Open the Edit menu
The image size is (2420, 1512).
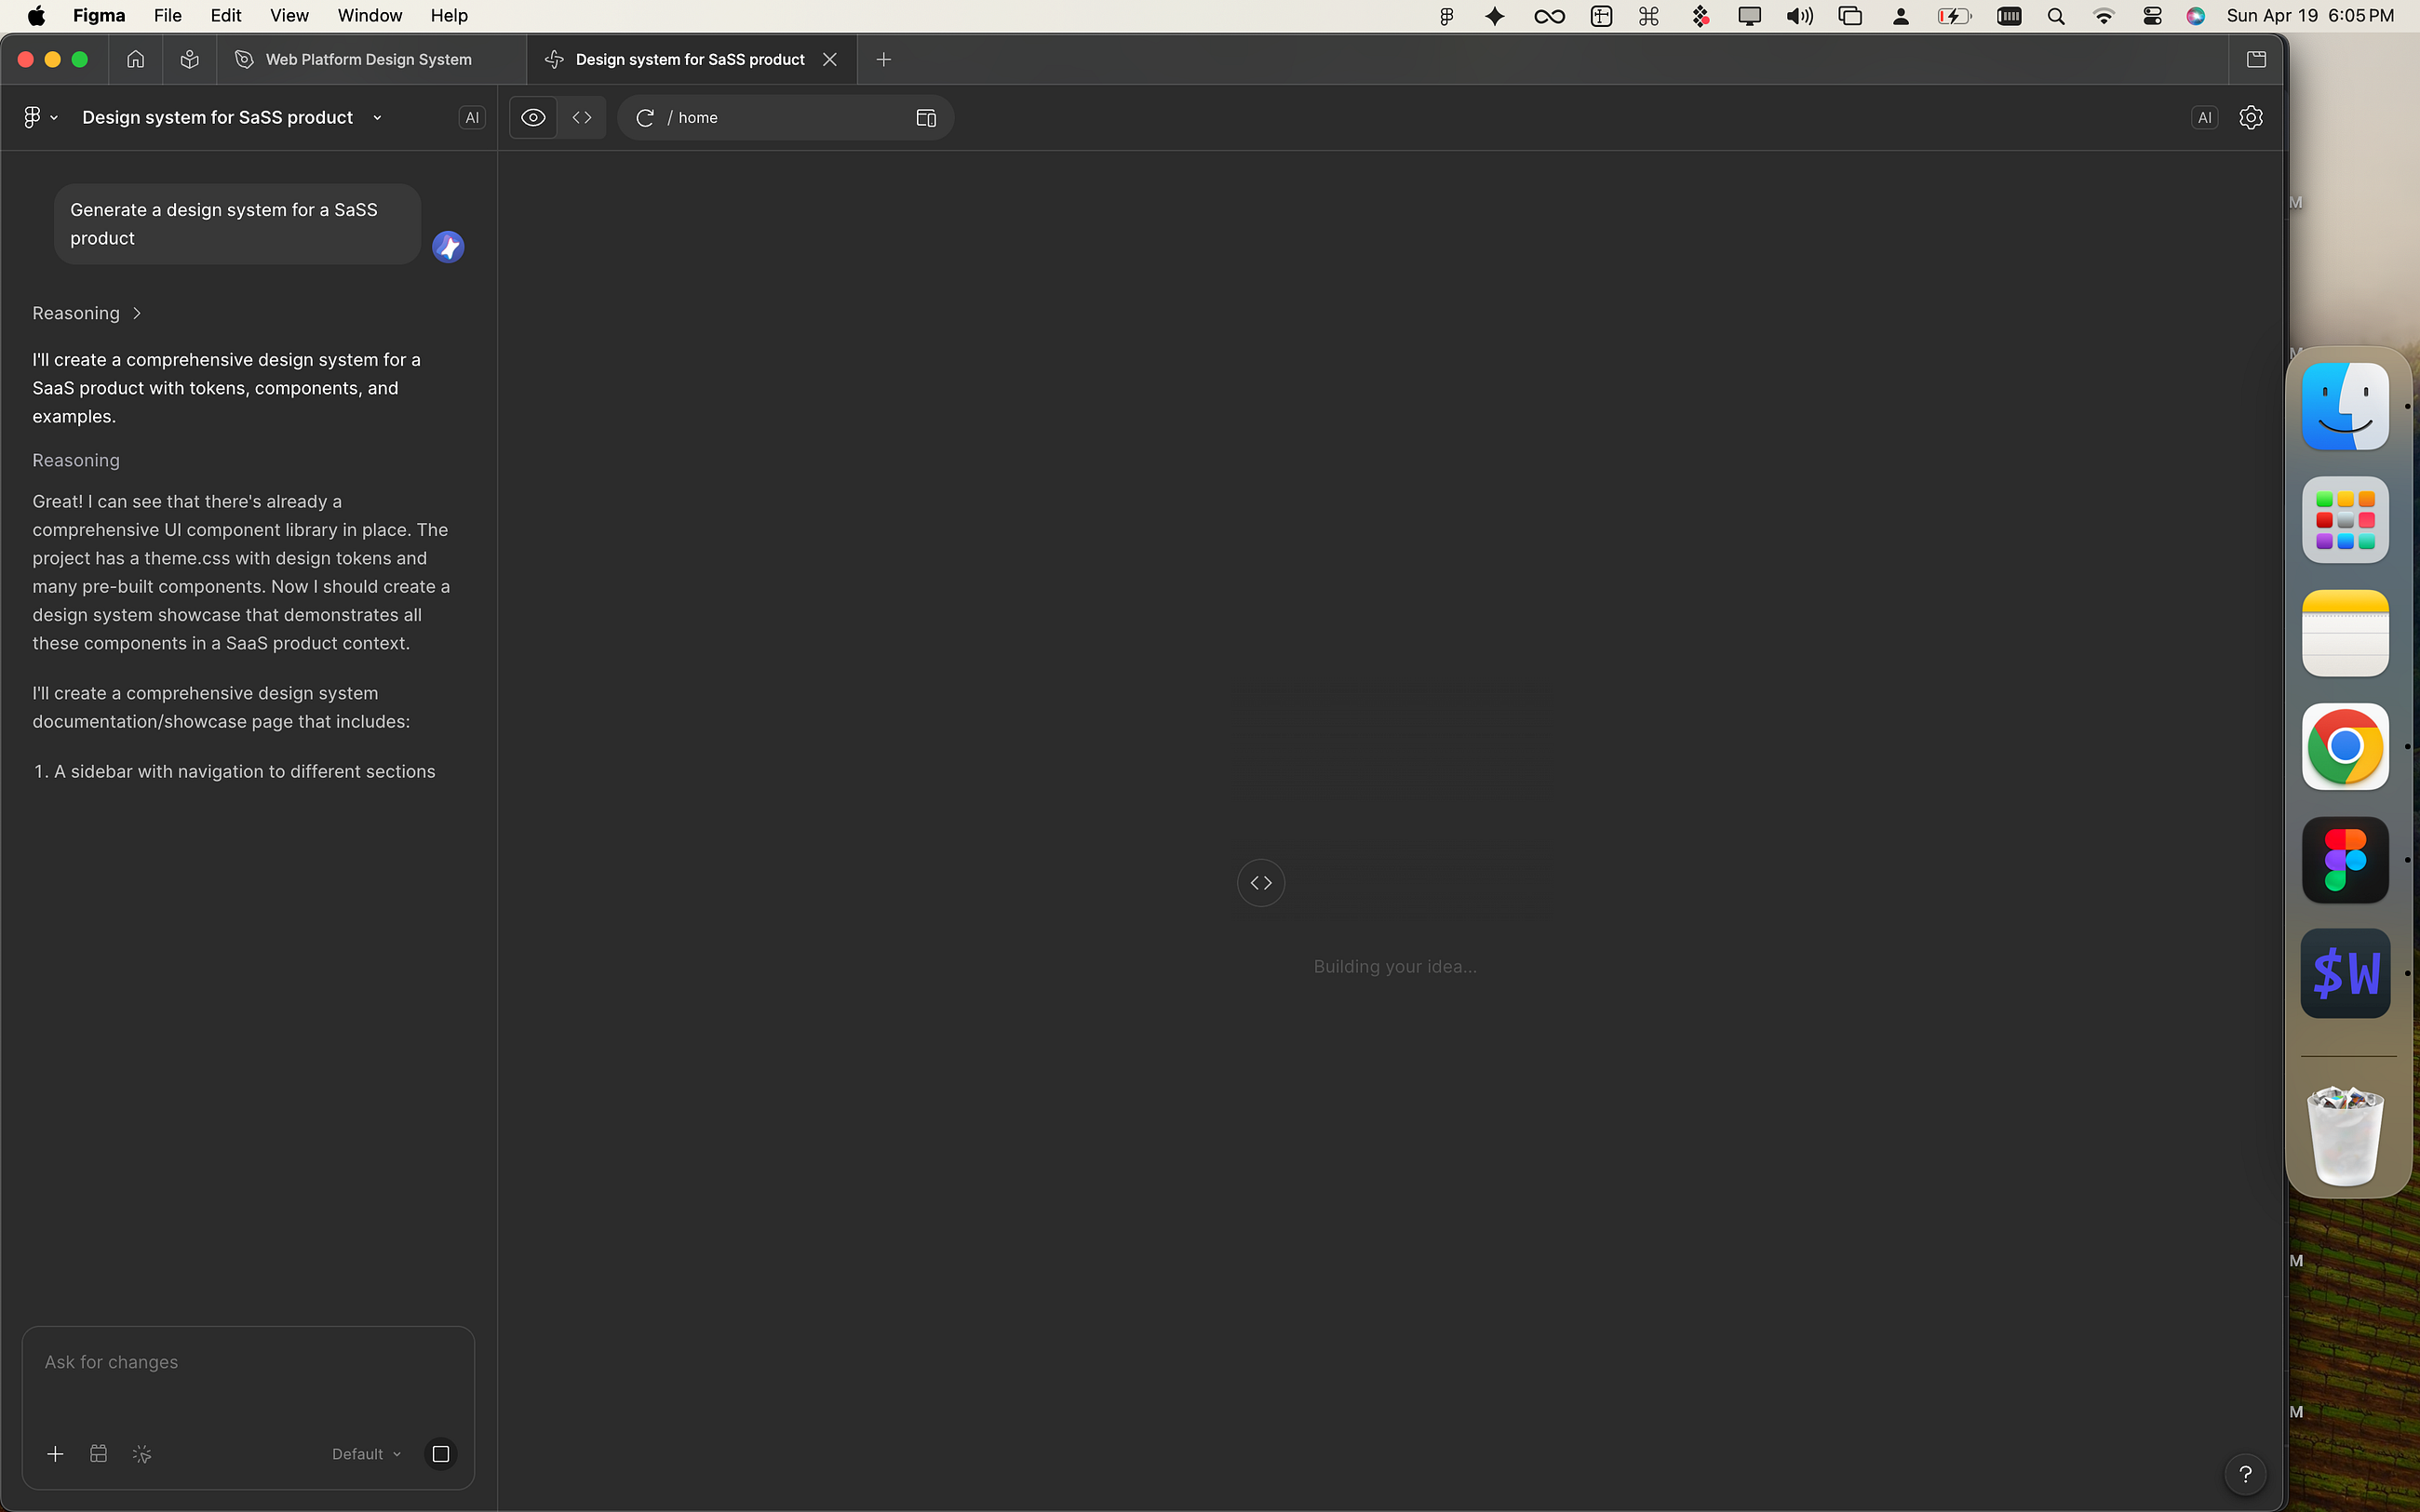coord(226,15)
